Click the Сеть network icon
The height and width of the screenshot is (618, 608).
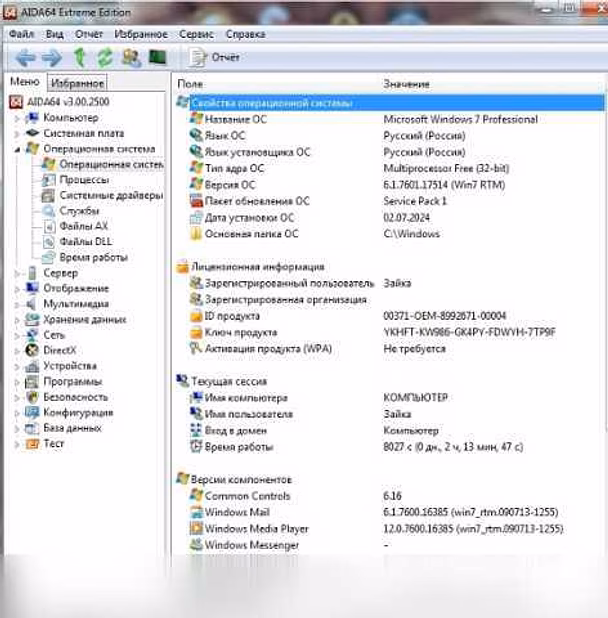tap(32, 335)
